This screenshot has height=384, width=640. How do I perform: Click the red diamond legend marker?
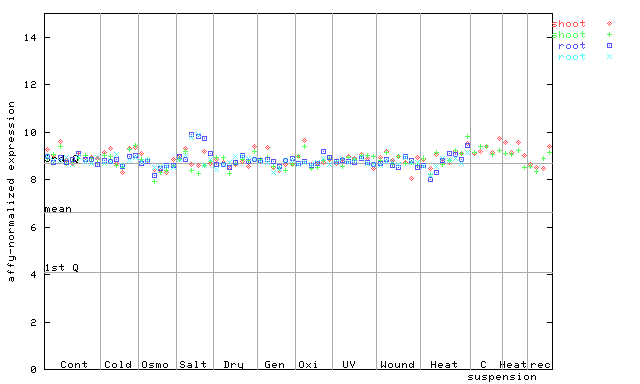coord(609,24)
